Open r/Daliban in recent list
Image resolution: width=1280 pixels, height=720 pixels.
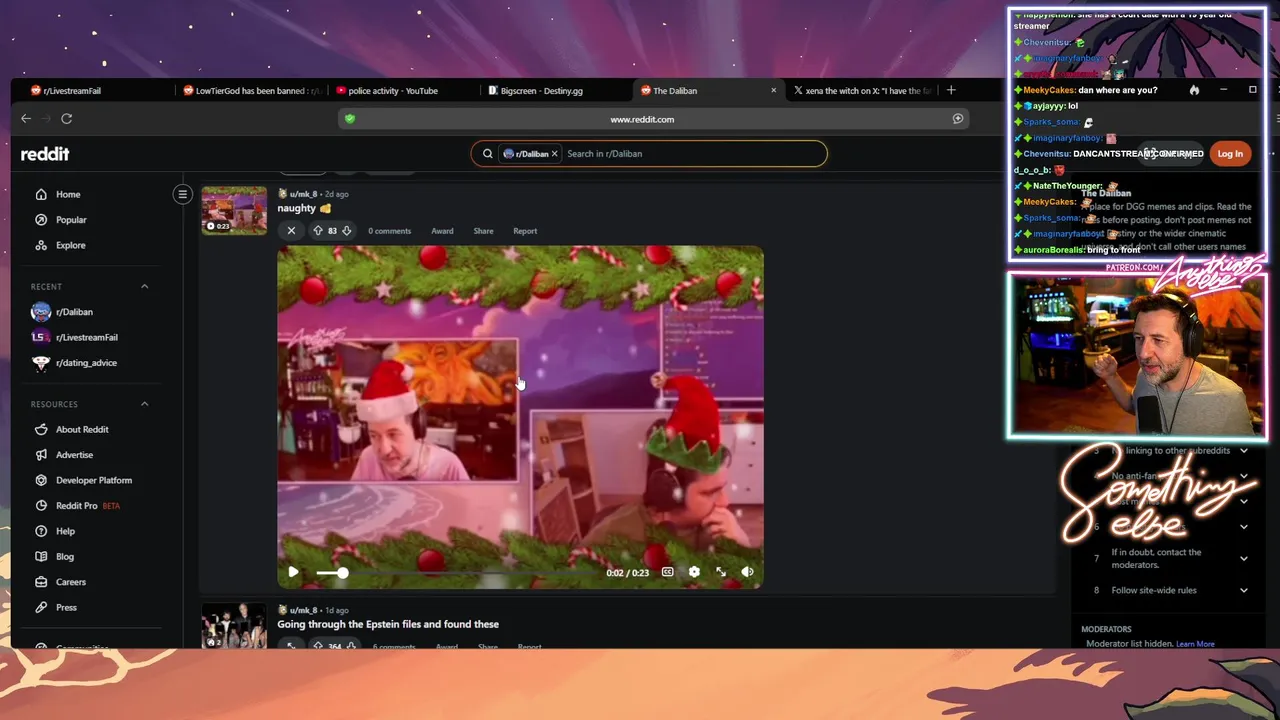point(74,312)
